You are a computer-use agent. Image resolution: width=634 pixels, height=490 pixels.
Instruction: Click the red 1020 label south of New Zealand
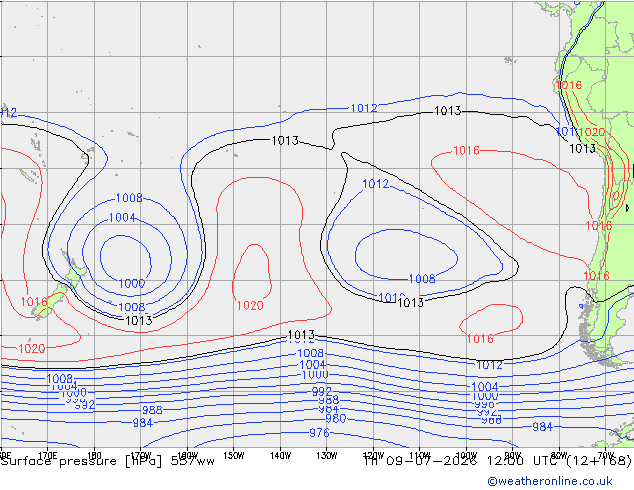click(32, 348)
